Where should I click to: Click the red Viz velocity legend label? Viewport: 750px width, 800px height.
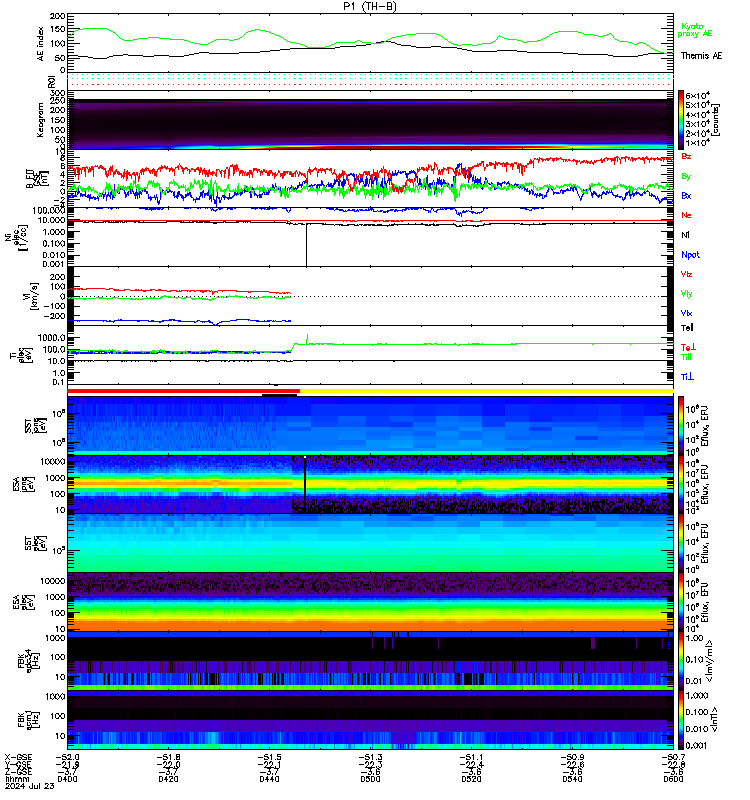(686, 274)
